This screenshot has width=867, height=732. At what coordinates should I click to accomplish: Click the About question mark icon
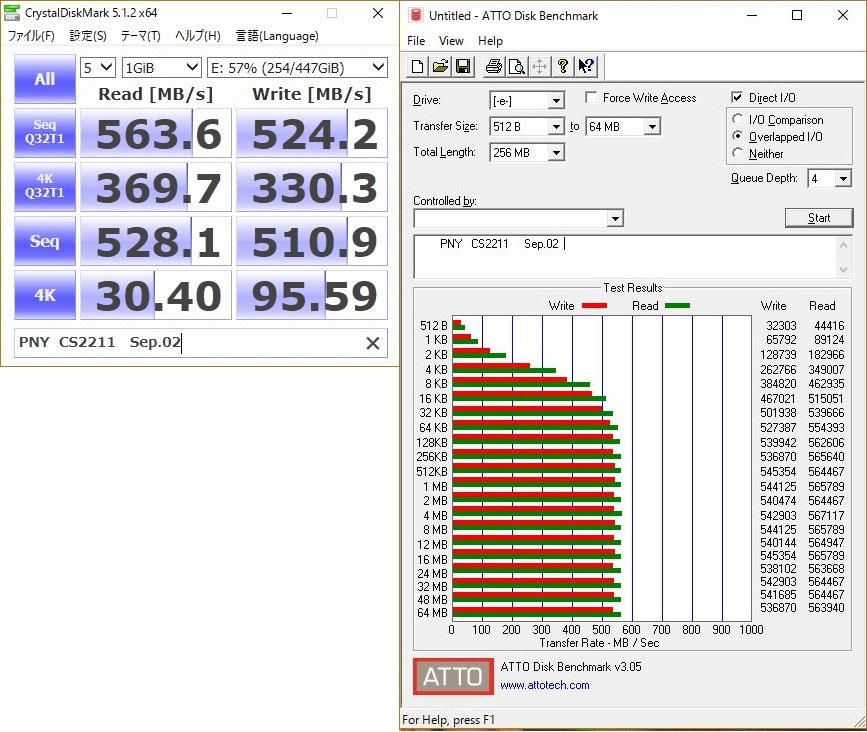[x=562, y=67]
